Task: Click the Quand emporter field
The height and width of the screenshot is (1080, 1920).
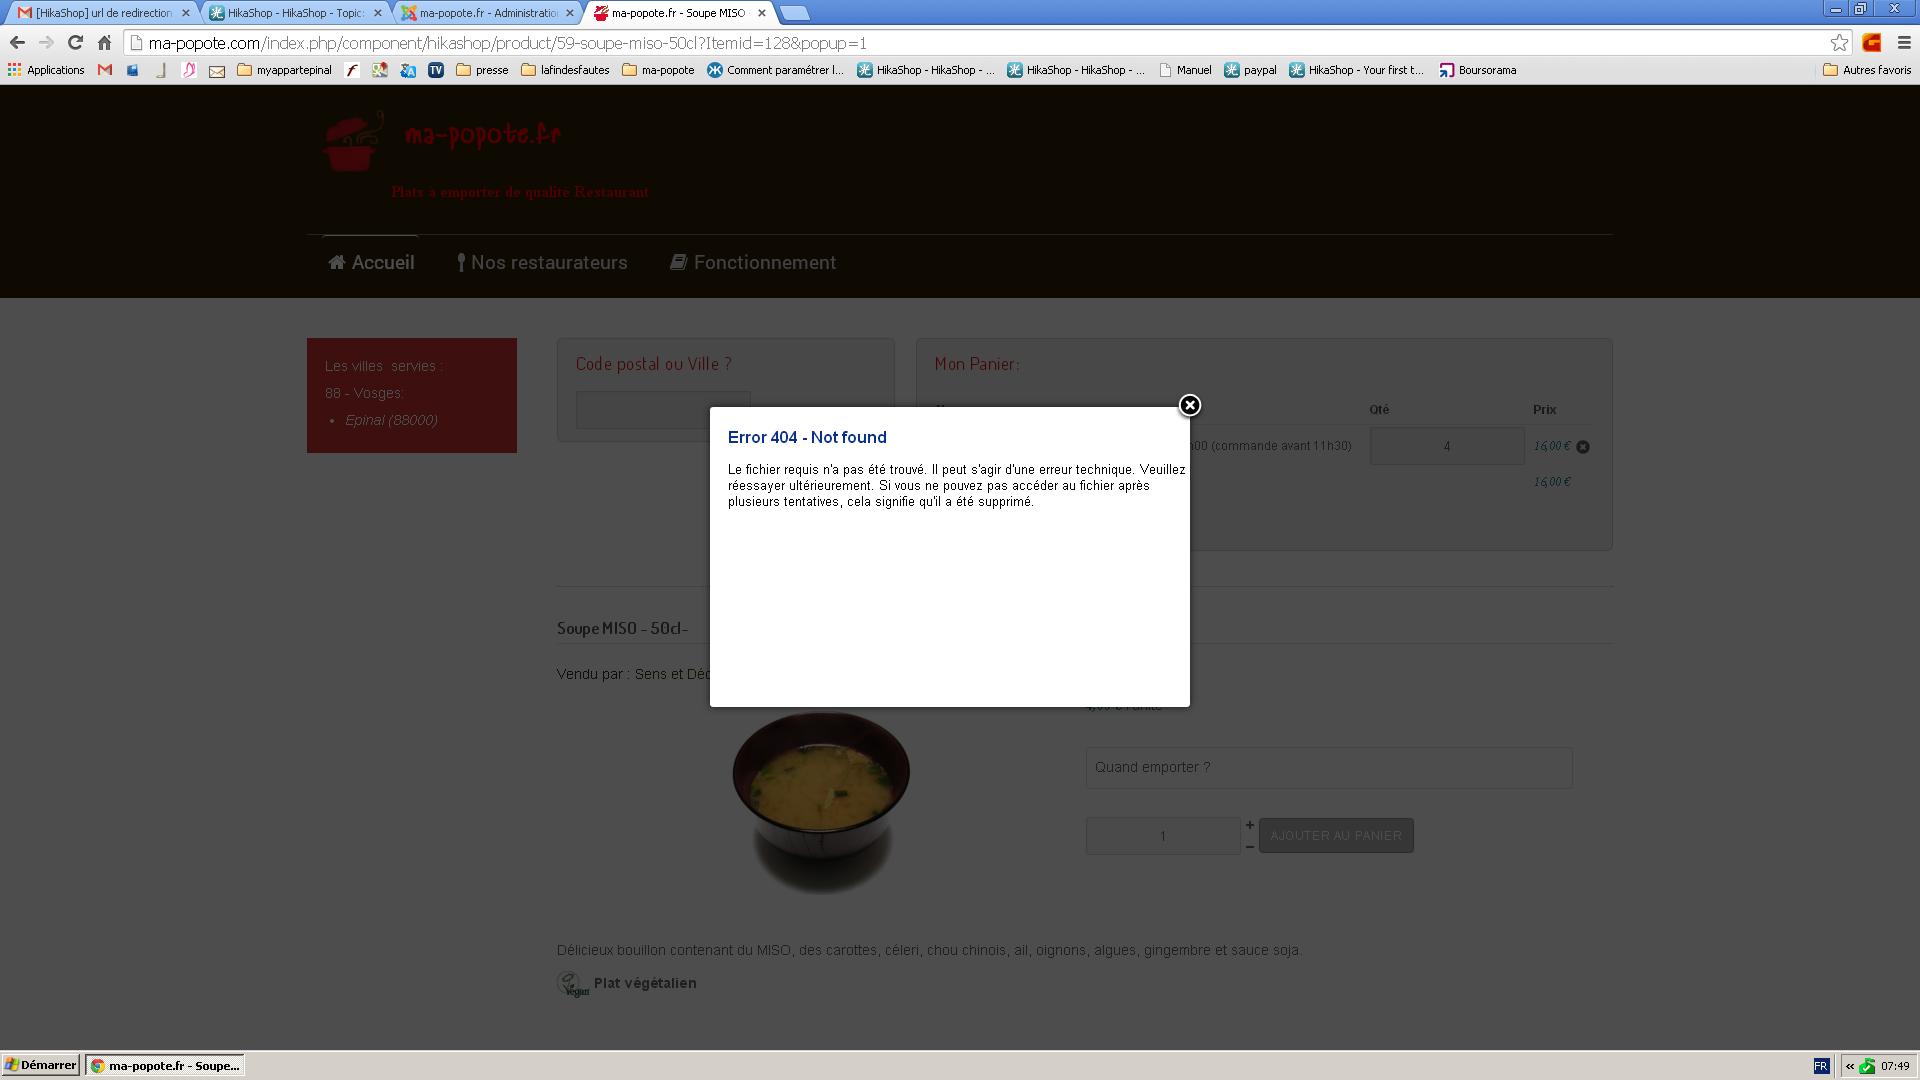Action: coord(1328,767)
